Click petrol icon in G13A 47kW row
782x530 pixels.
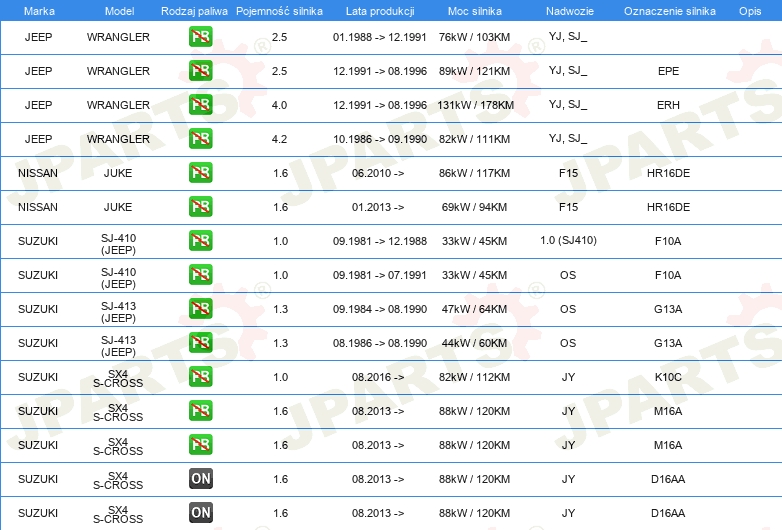tap(200, 309)
